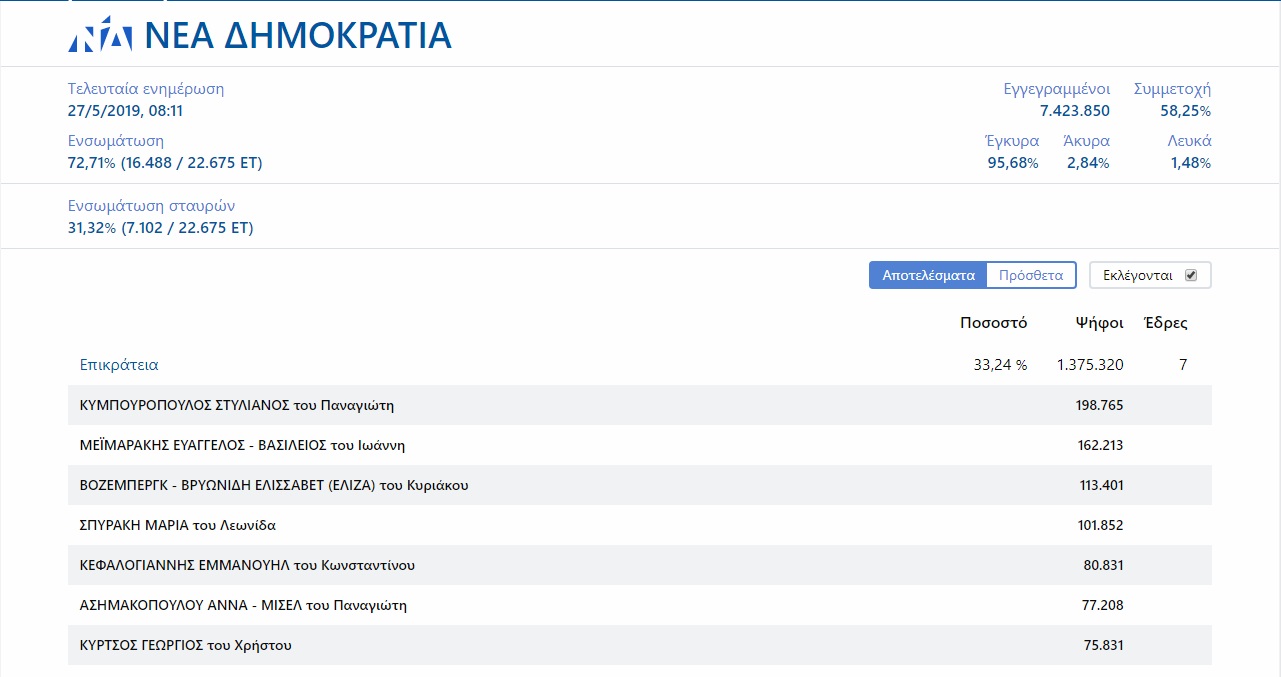Image resolution: width=1281 pixels, height=677 pixels.
Task: Click the Ψήφοι column header
Action: 1099,323
